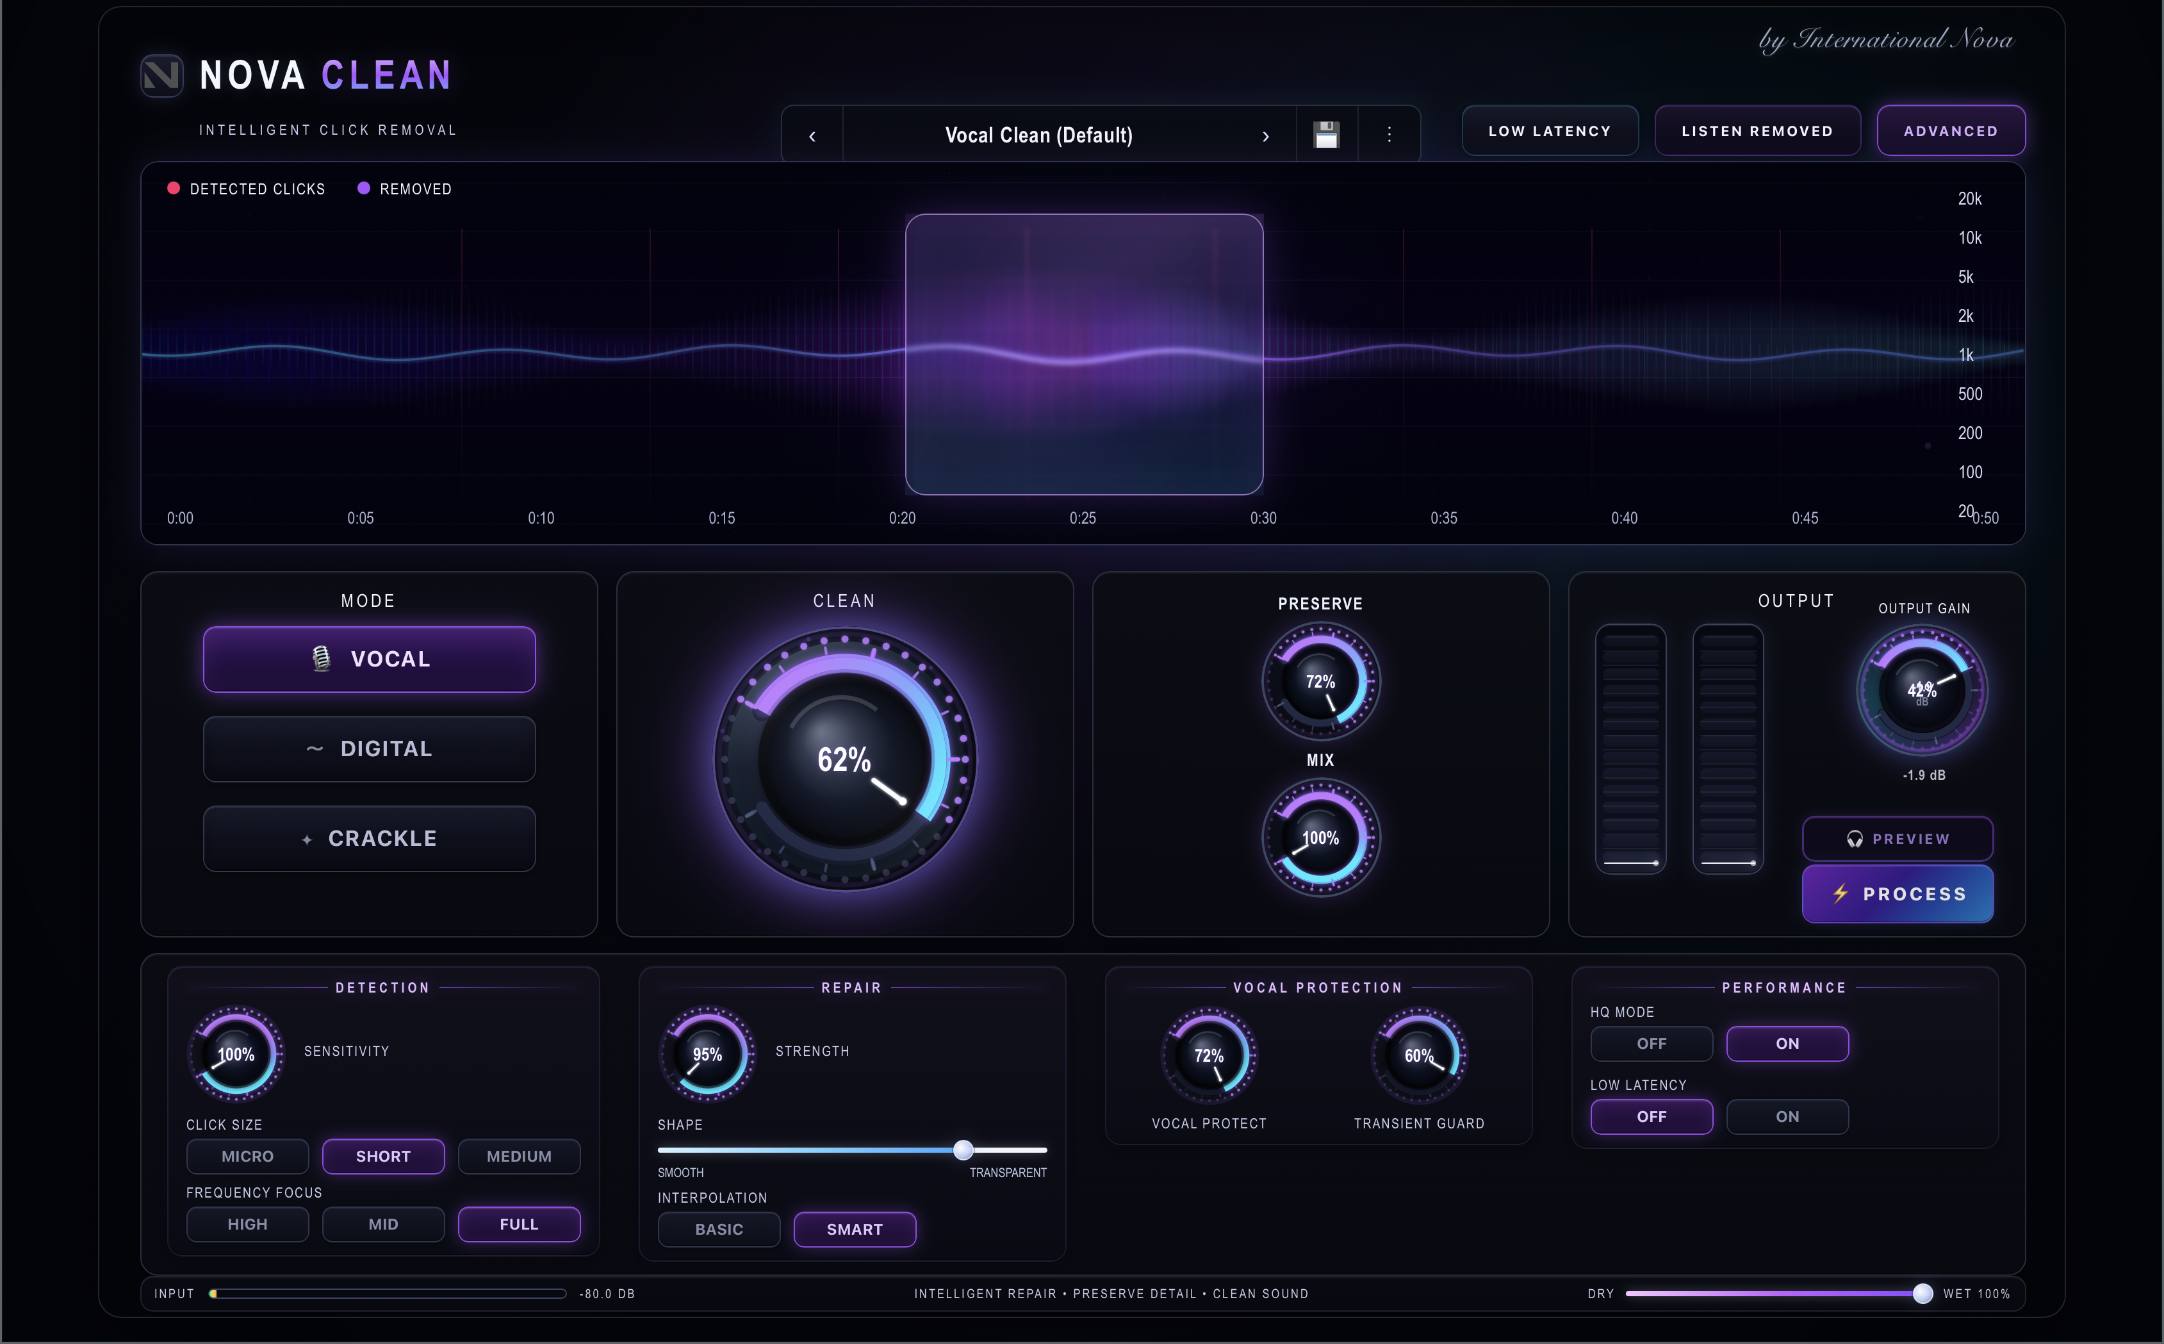Click the Preview headphones button
This screenshot has height=1344, width=2164.
point(1898,839)
